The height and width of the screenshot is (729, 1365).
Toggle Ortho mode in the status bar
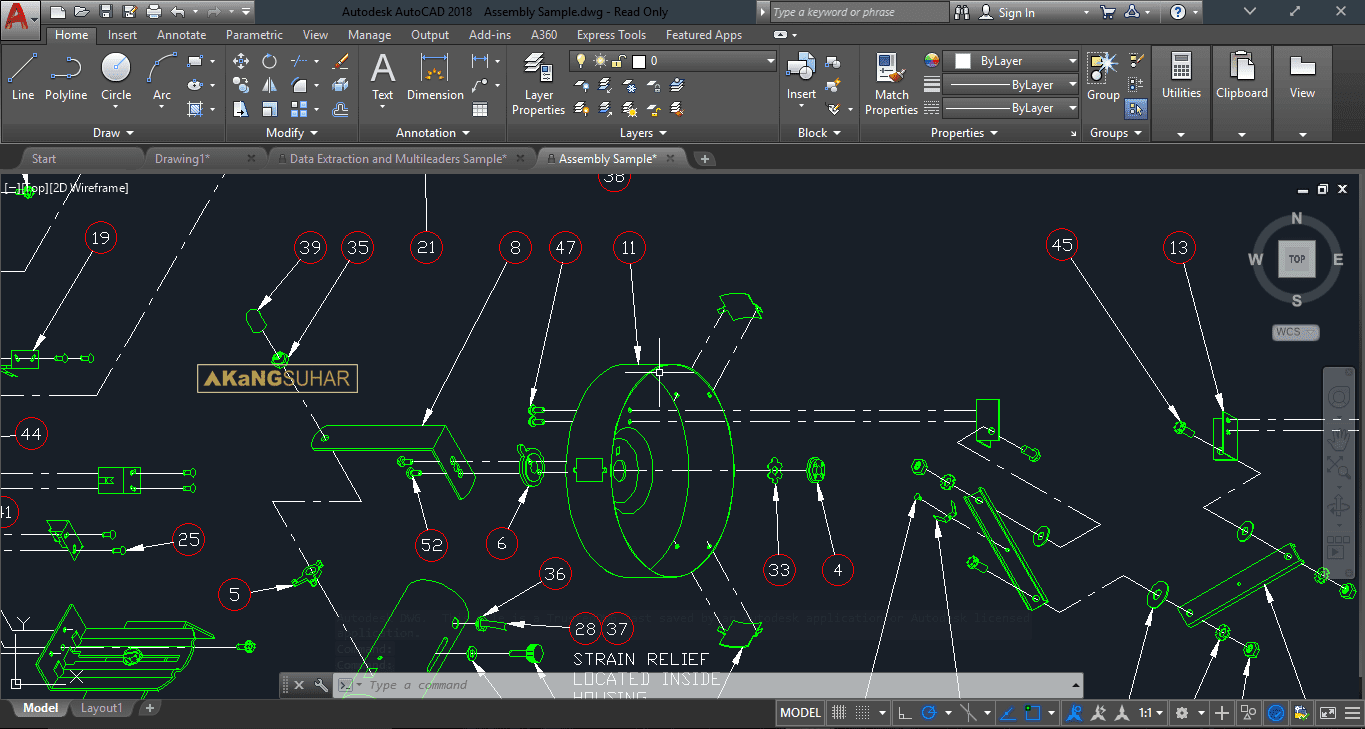pyautogui.click(x=904, y=713)
